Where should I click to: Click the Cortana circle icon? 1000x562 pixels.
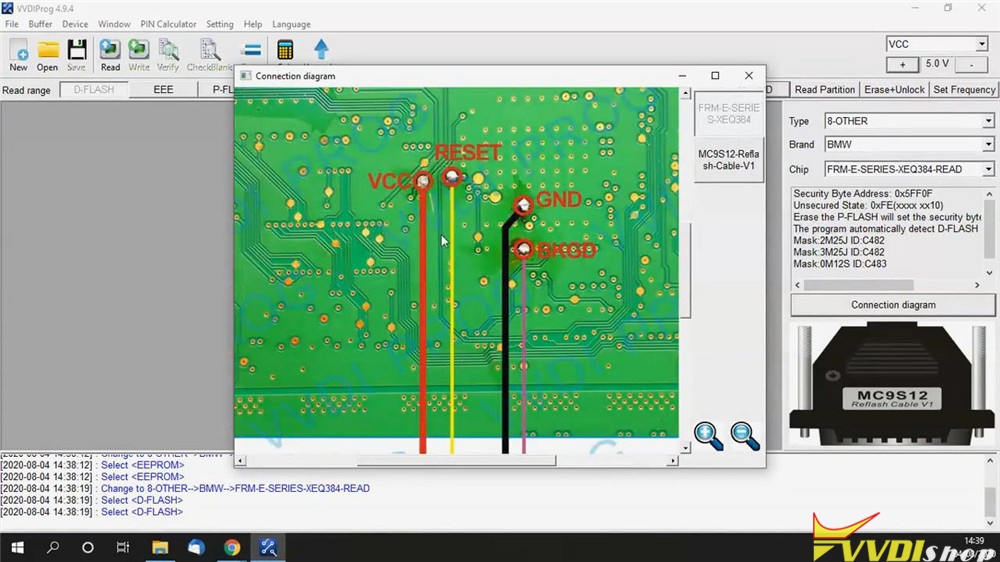pyautogui.click(x=88, y=547)
